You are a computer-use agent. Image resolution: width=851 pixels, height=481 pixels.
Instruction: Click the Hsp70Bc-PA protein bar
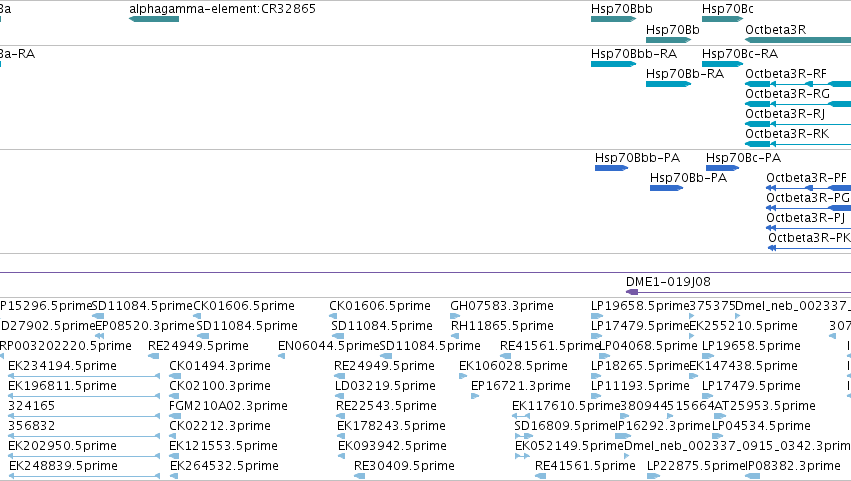click(722, 168)
